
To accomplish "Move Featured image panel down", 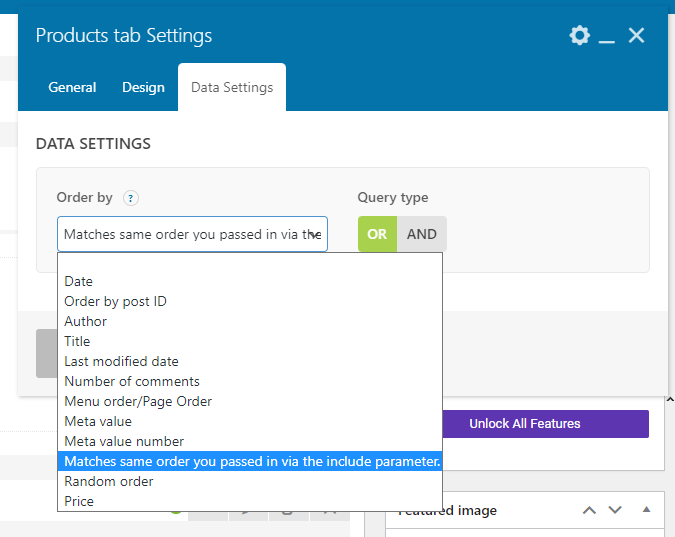I will (615, 510).
